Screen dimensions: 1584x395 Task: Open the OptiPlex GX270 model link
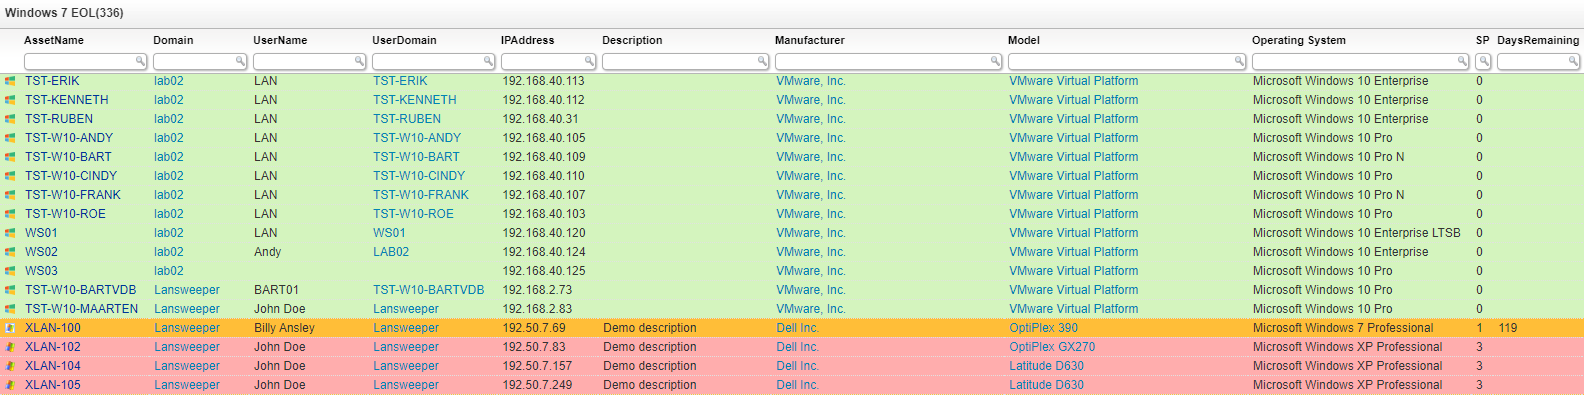coord(1052,347)
